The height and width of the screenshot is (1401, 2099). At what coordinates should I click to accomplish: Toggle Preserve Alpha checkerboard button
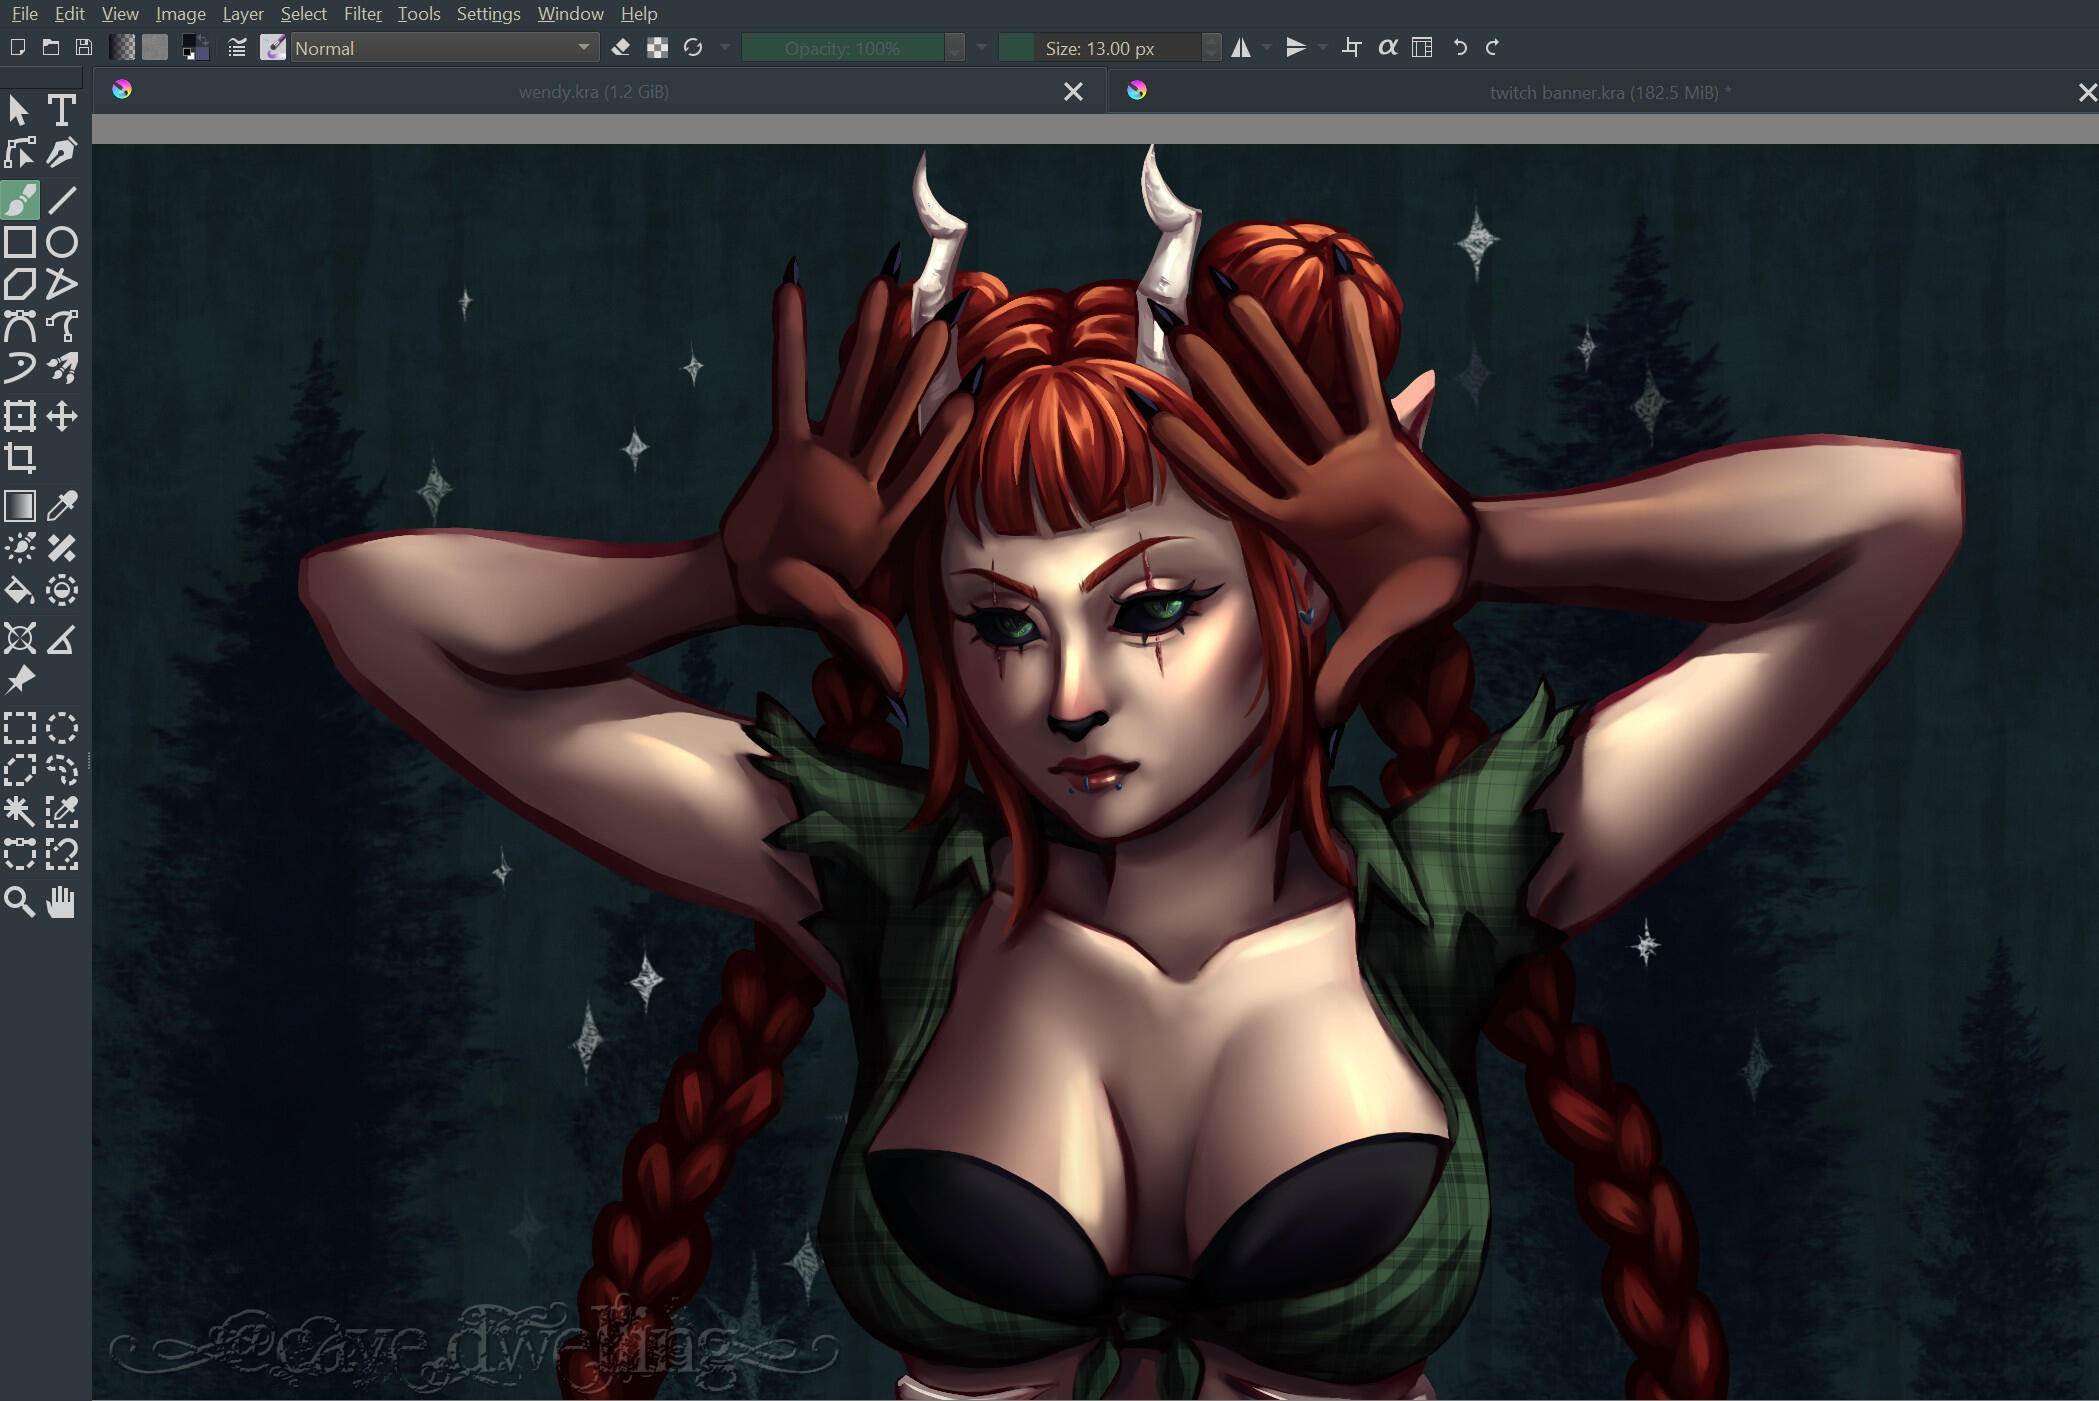[x=657, y=47]
